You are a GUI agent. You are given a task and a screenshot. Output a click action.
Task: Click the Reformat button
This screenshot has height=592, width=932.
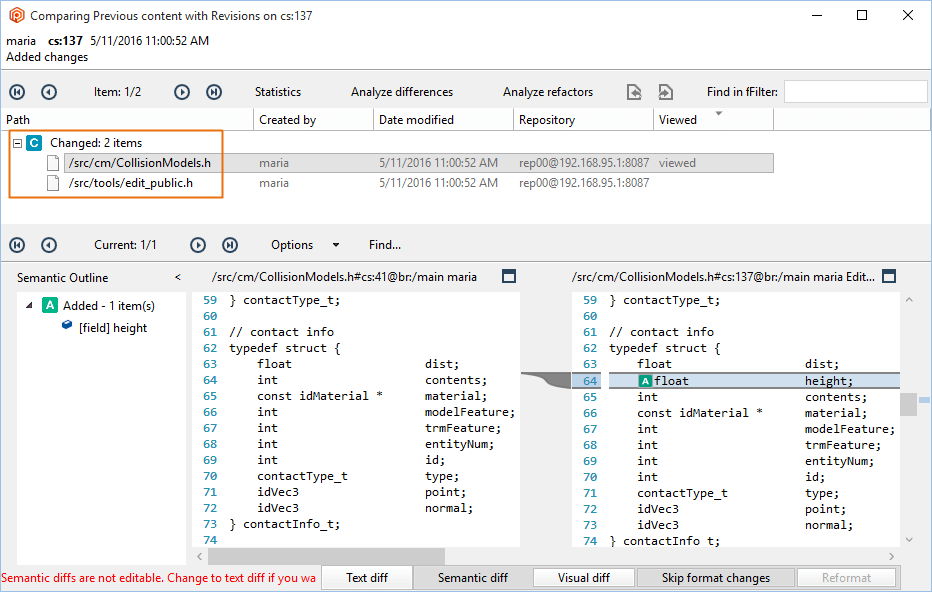coord(846,578)
